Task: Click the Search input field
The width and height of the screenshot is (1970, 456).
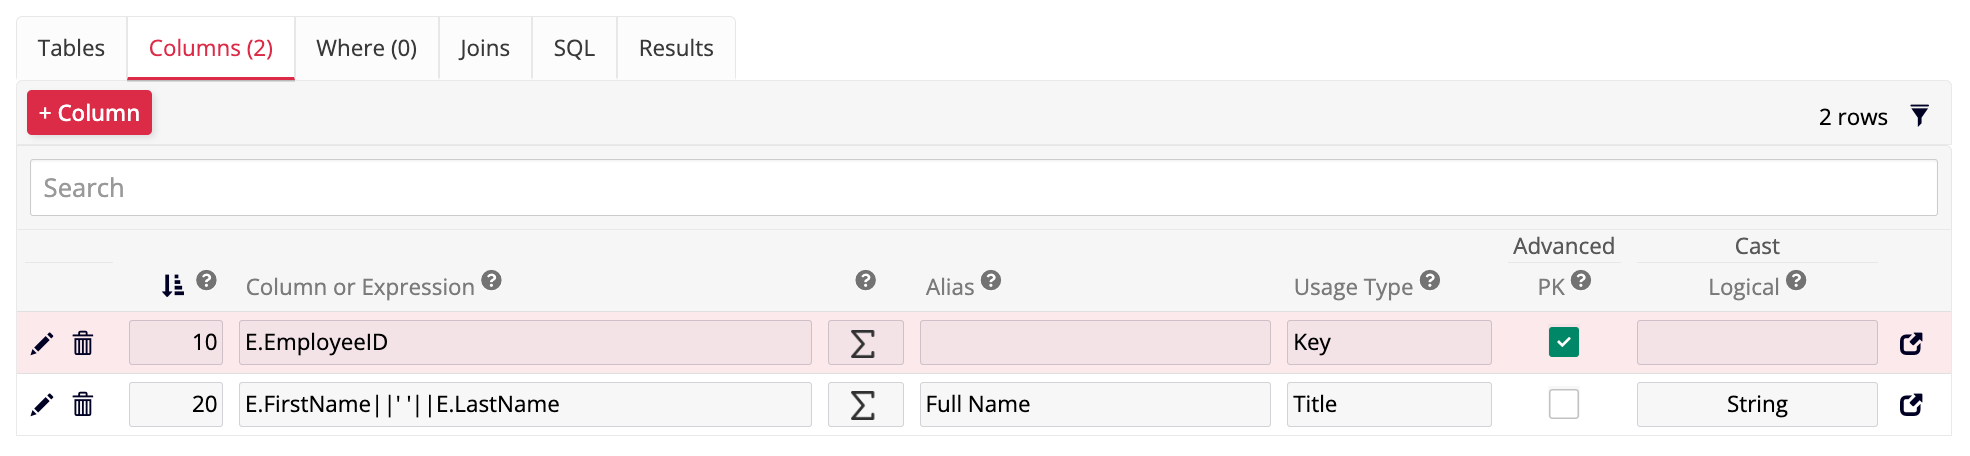Action: click(983, 188)
